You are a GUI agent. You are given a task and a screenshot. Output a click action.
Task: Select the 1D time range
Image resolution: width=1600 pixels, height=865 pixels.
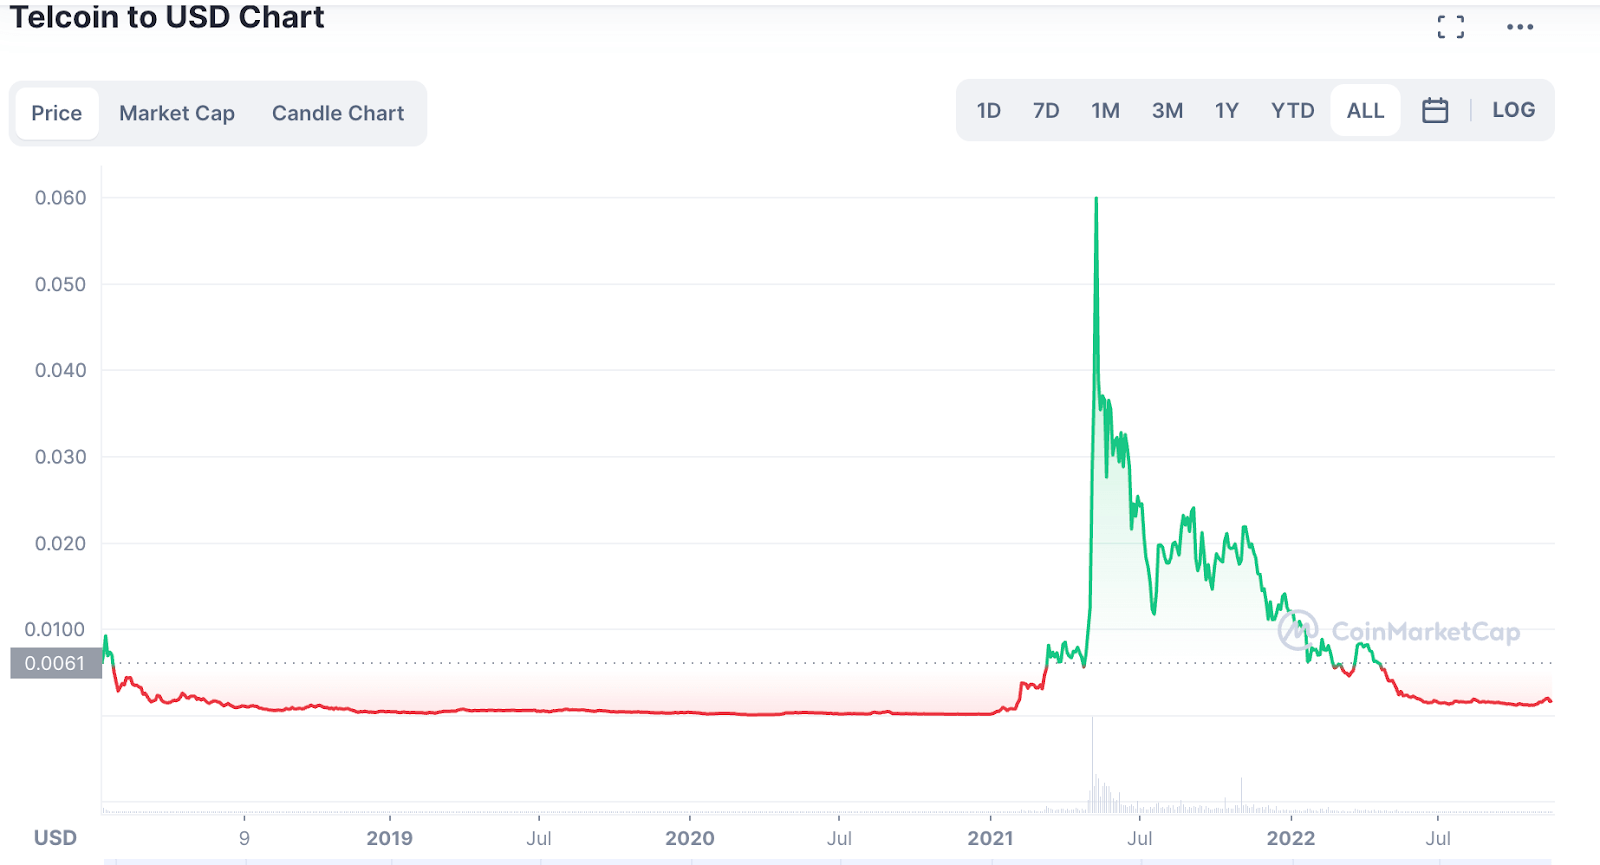[988, 111]
